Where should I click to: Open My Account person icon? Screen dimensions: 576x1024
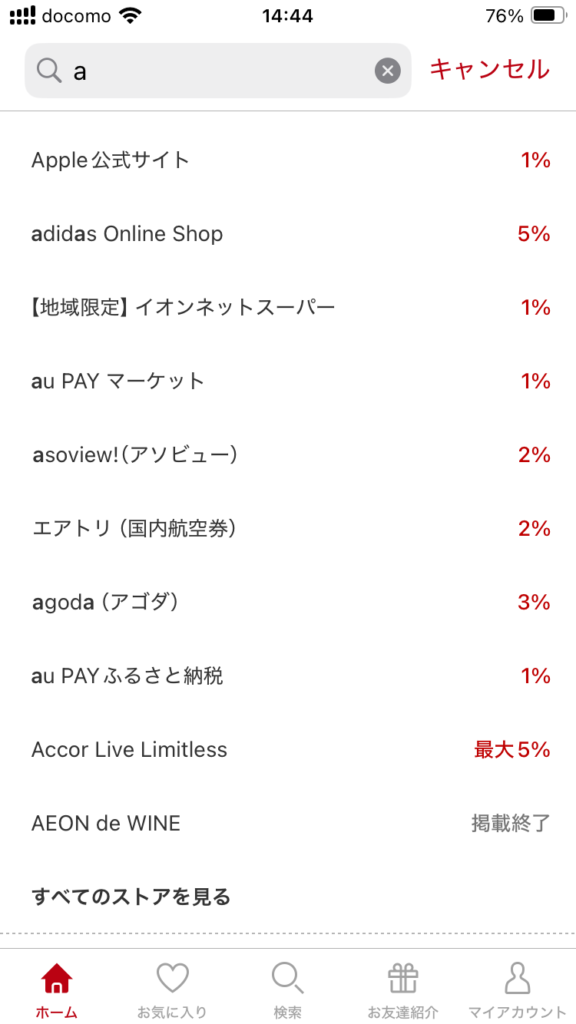click(518, 979)
